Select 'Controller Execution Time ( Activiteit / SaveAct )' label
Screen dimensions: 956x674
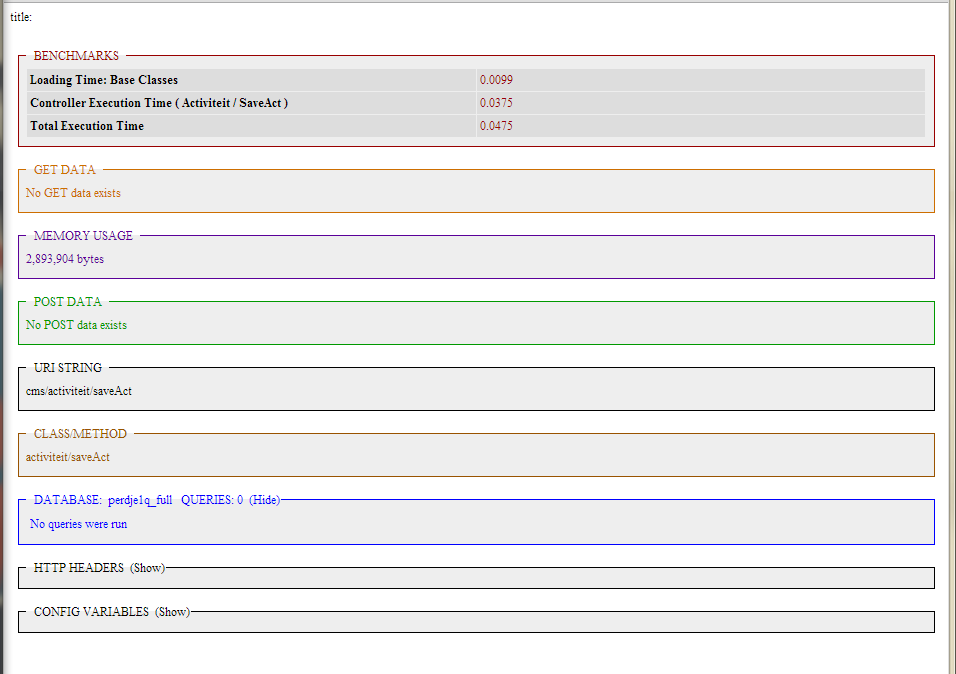point(159,102)
